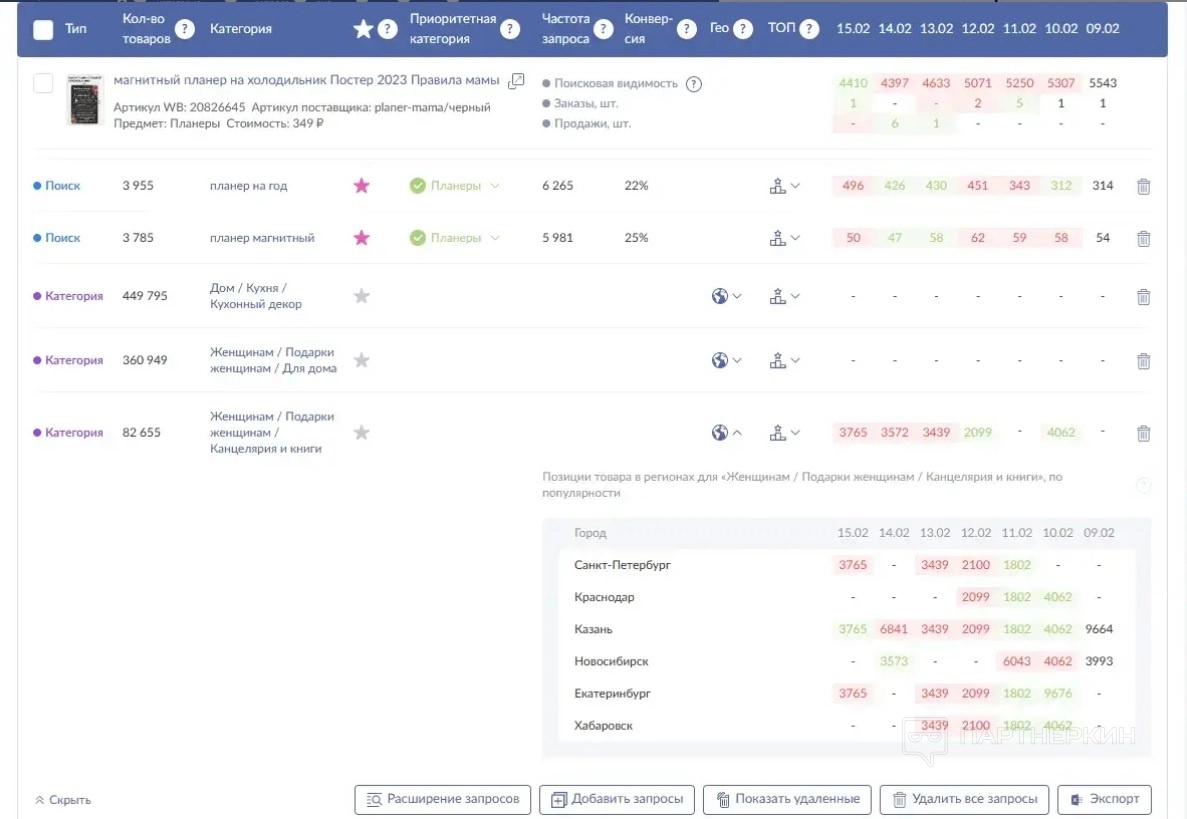Select the Казань city row
This screenshot has width=1187, height=819.
tap(846, 629)
